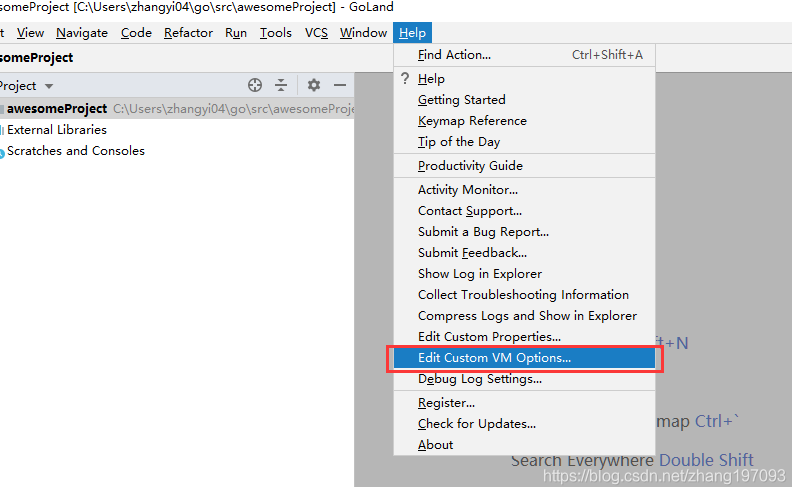792x487 pixels.
Task: Select Collect Troubleshooting Information
Action: [x=524, y=295]
